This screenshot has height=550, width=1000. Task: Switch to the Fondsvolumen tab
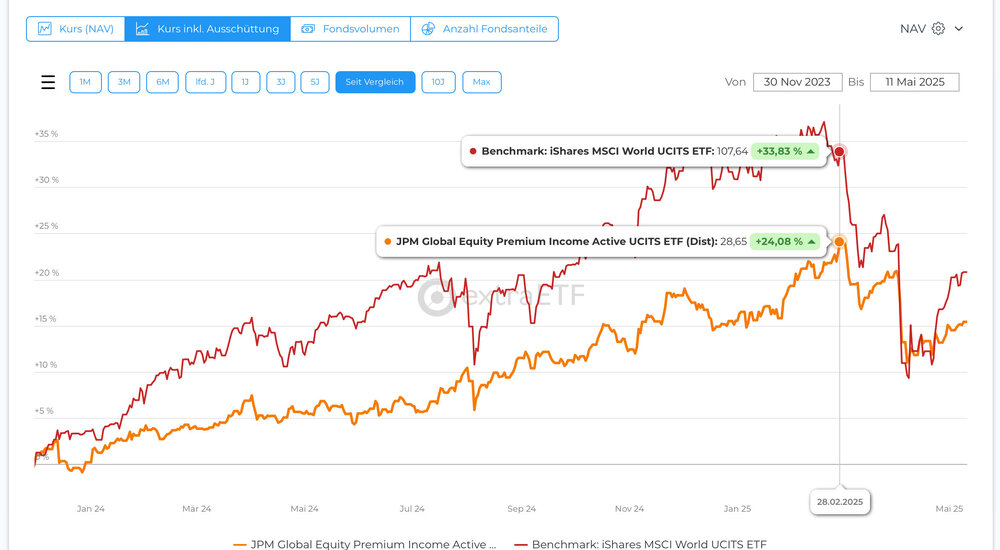[350, 29]
